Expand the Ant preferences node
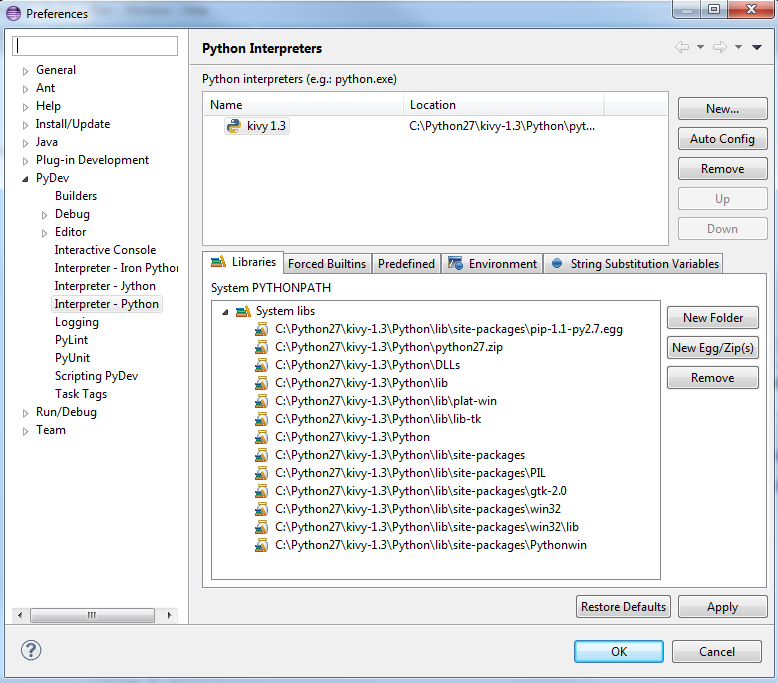The height and width of the screenshot is (683, 778). click(25, 89)
